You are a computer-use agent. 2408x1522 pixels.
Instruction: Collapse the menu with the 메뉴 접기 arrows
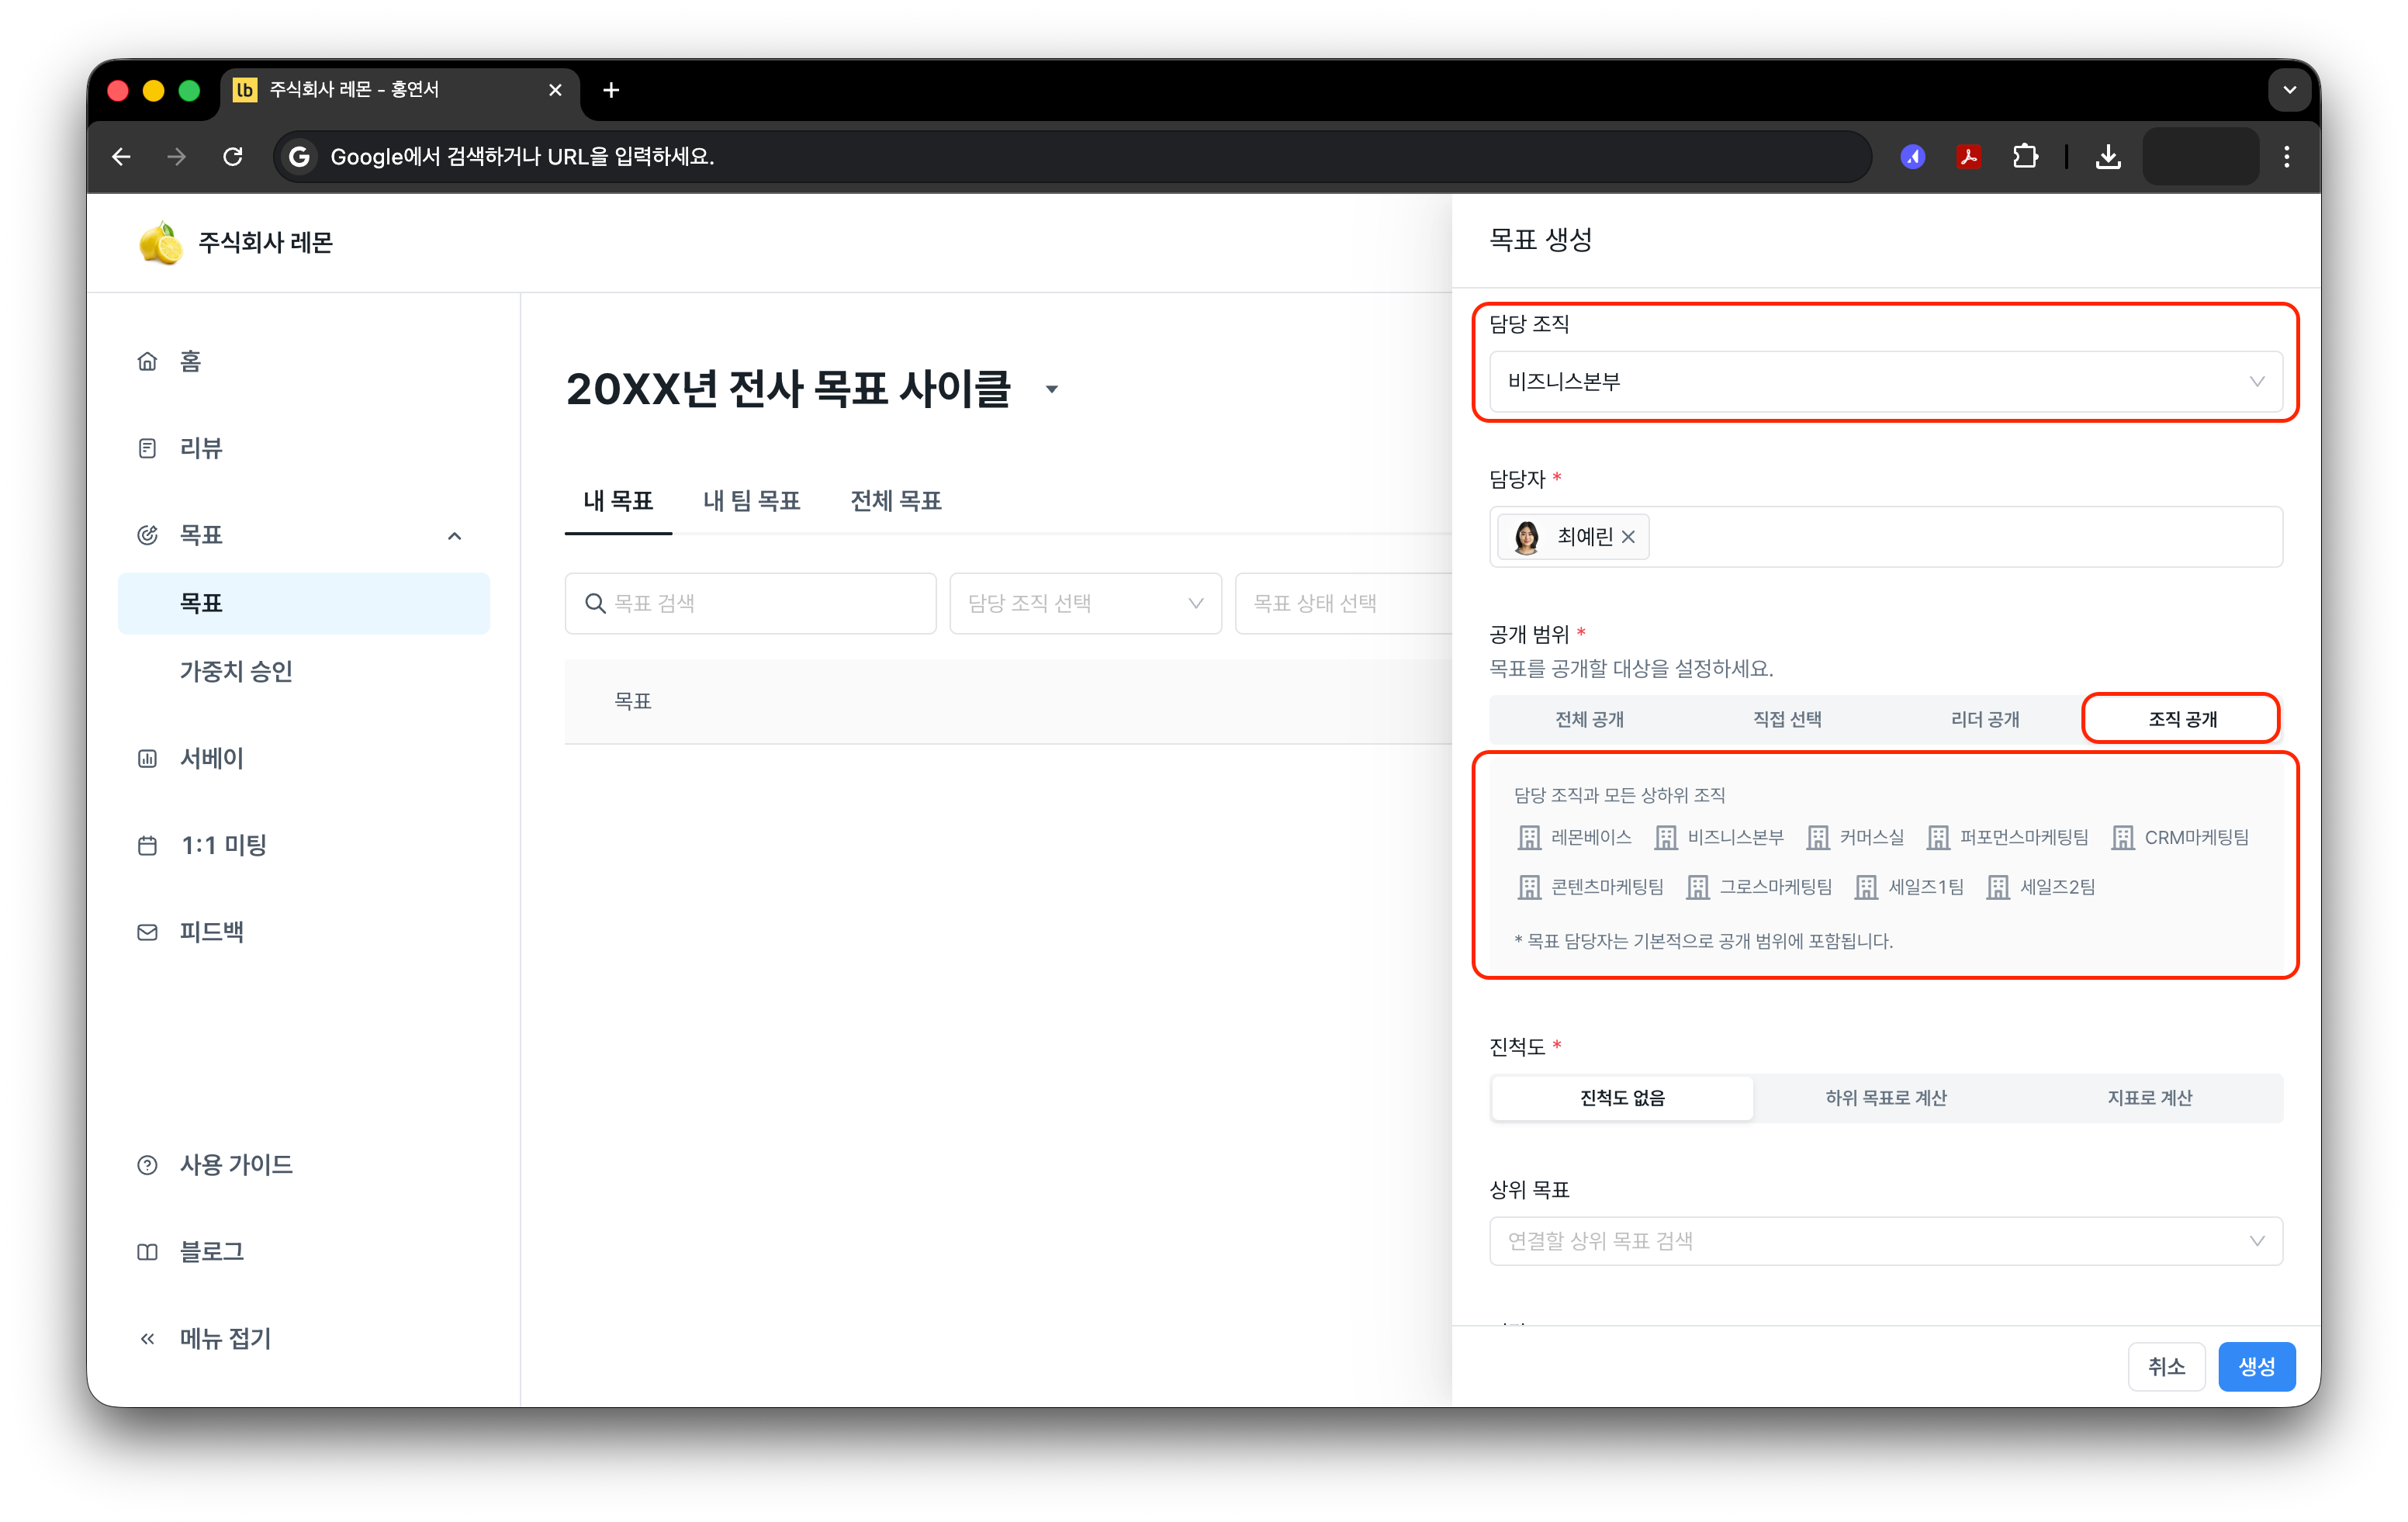[147, 1338]
